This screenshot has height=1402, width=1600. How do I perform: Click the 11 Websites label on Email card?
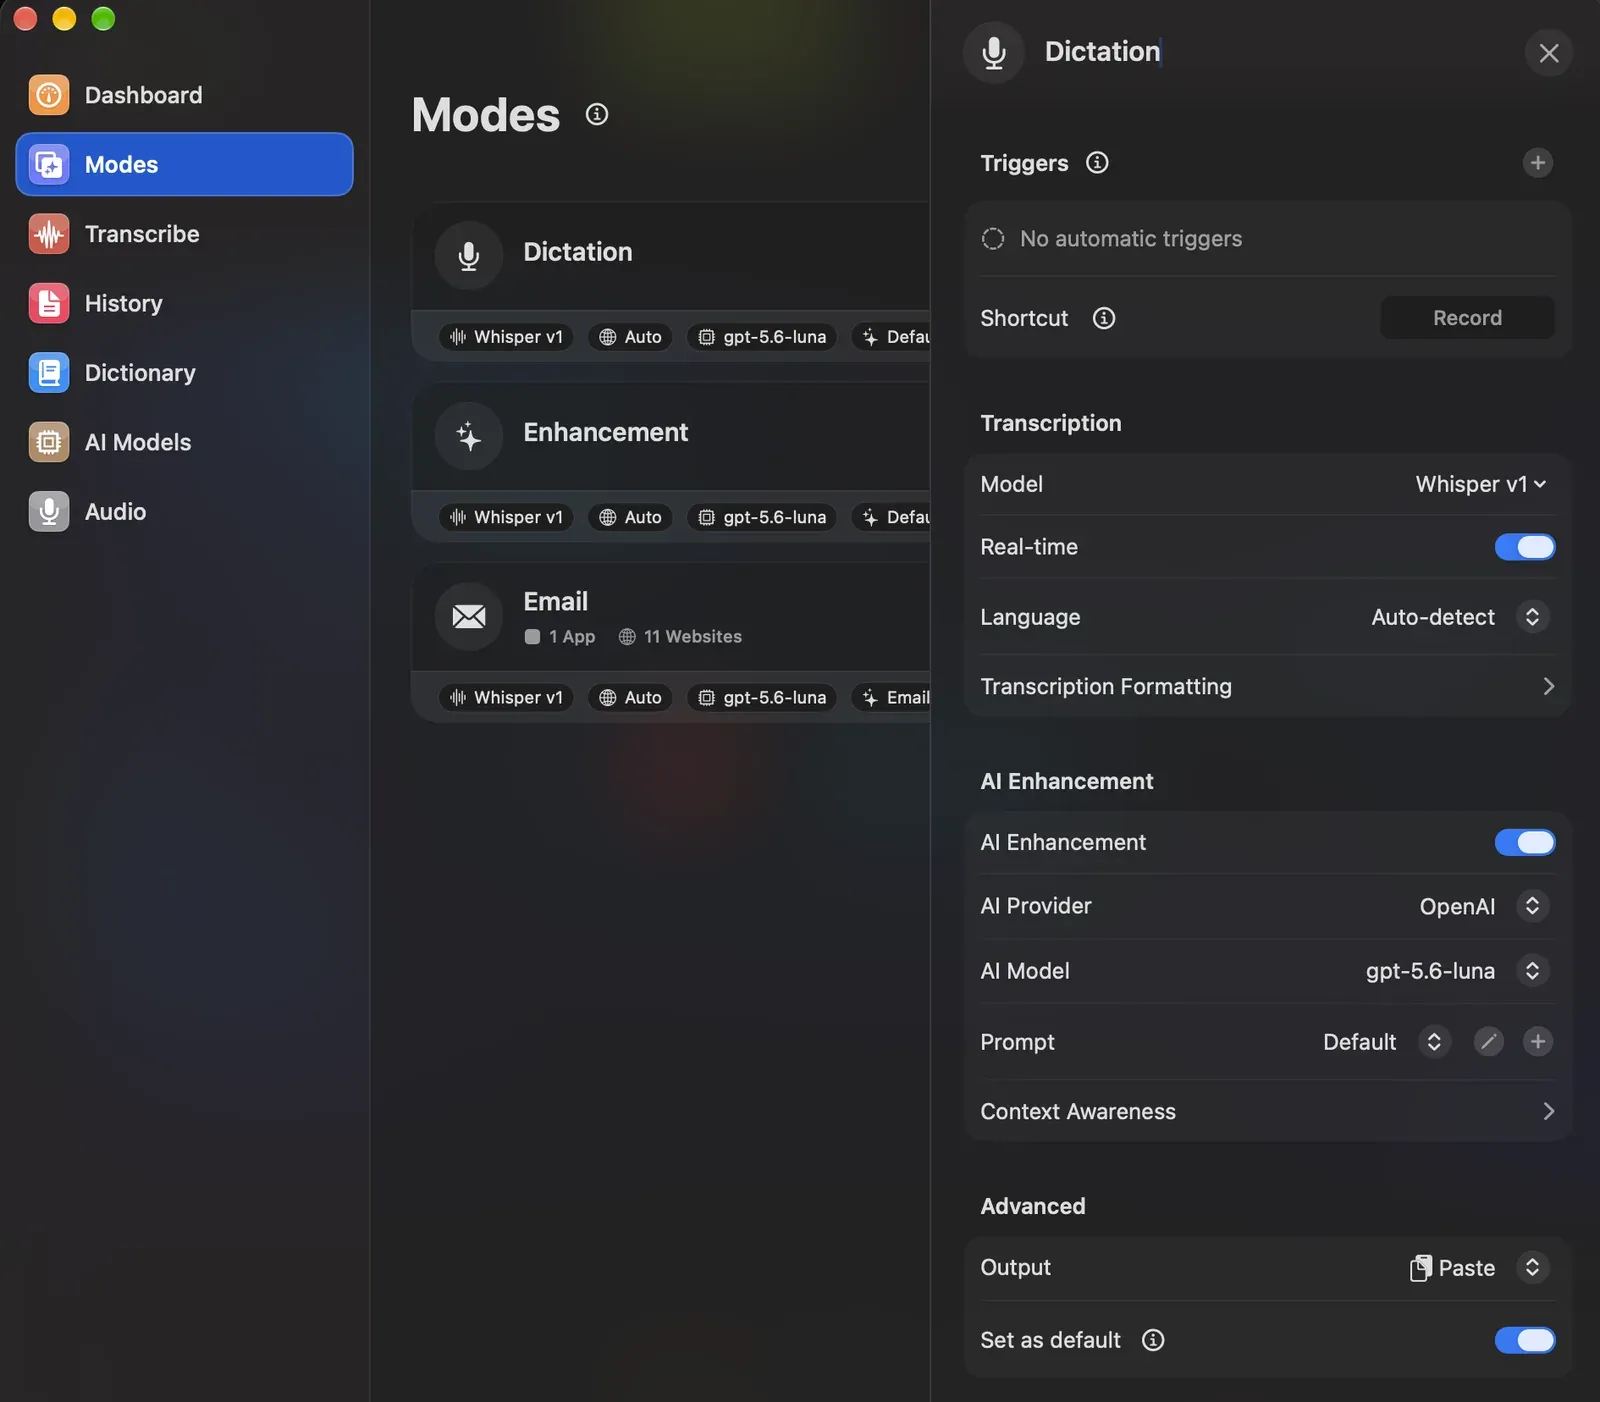(680, 637)
